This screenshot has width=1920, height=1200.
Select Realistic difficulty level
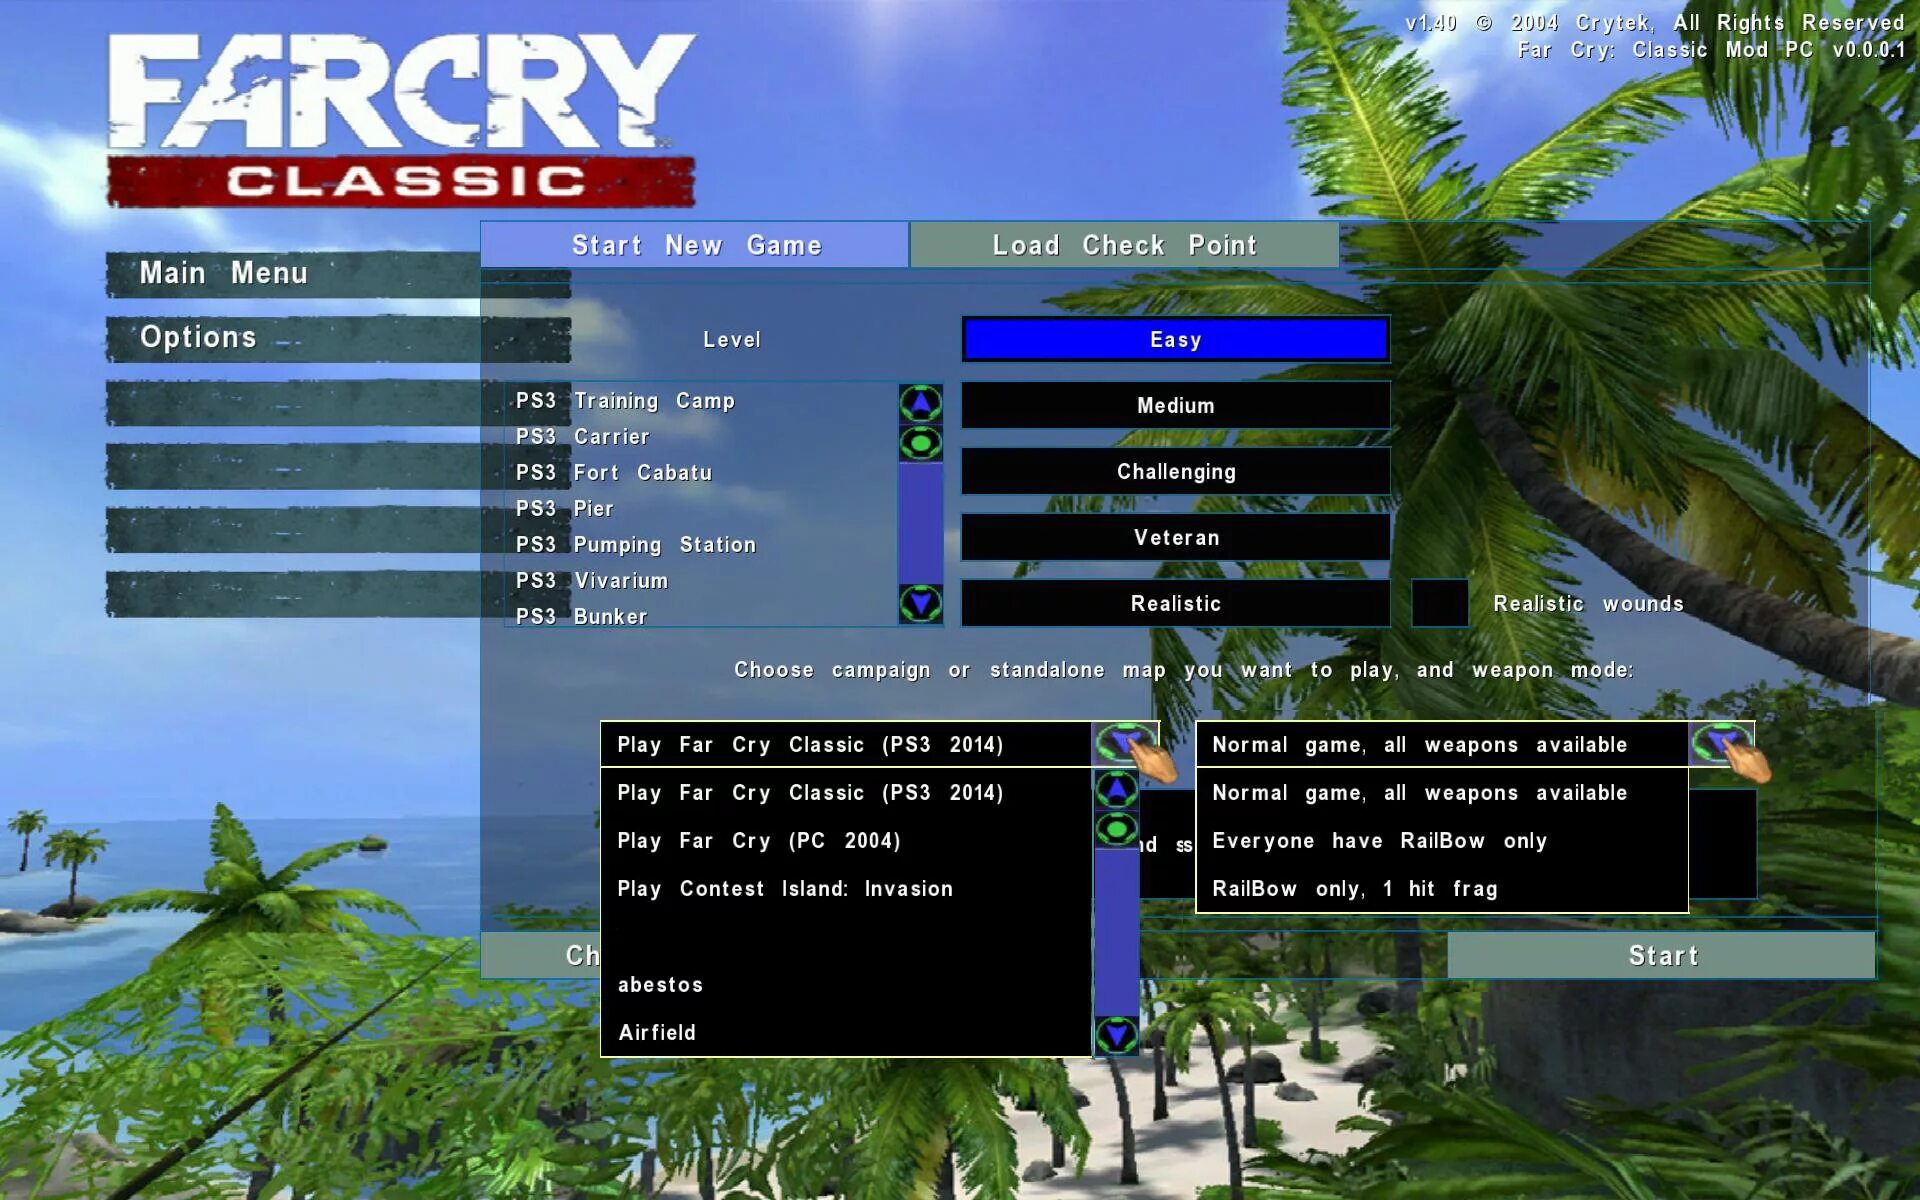(1175, 603)
